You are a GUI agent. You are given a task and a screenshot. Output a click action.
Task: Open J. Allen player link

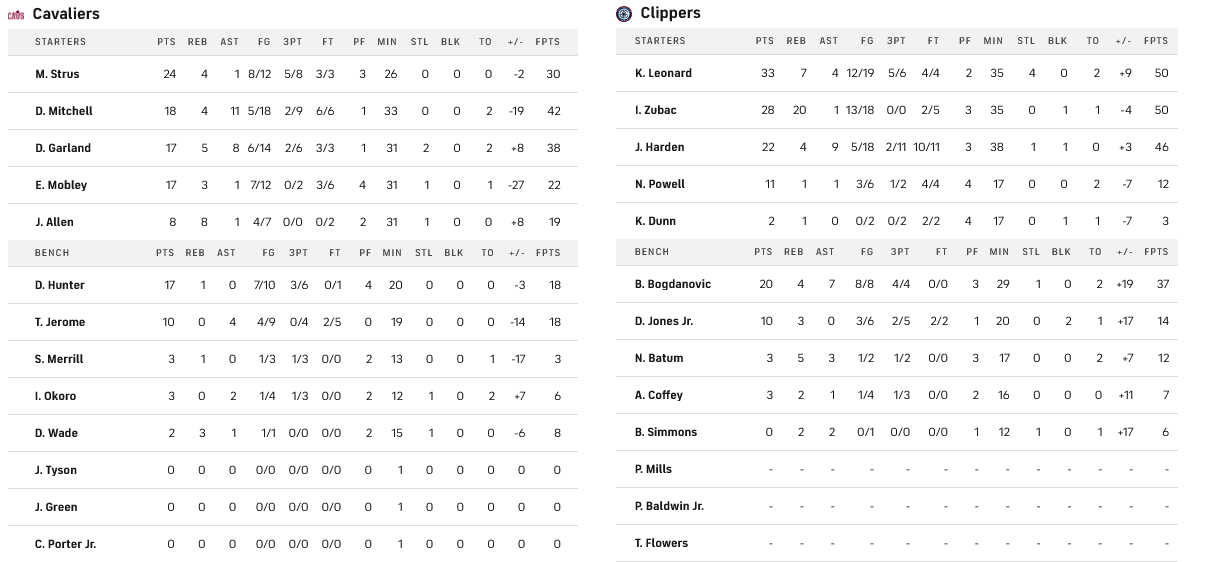tap(54, 222)
